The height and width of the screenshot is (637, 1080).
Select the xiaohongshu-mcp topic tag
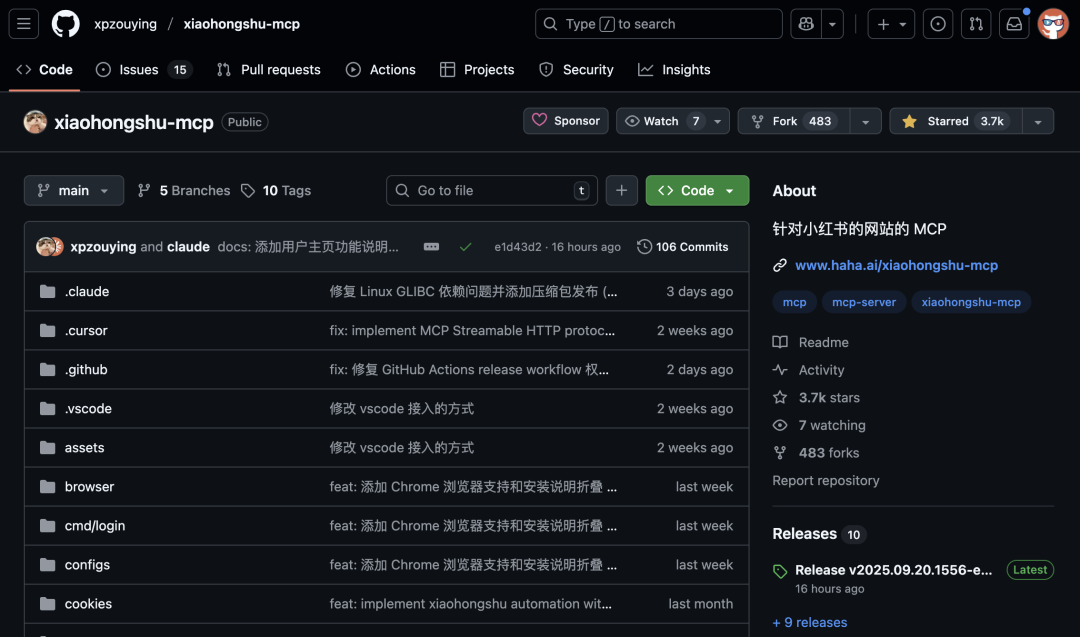tap(971, 302)
